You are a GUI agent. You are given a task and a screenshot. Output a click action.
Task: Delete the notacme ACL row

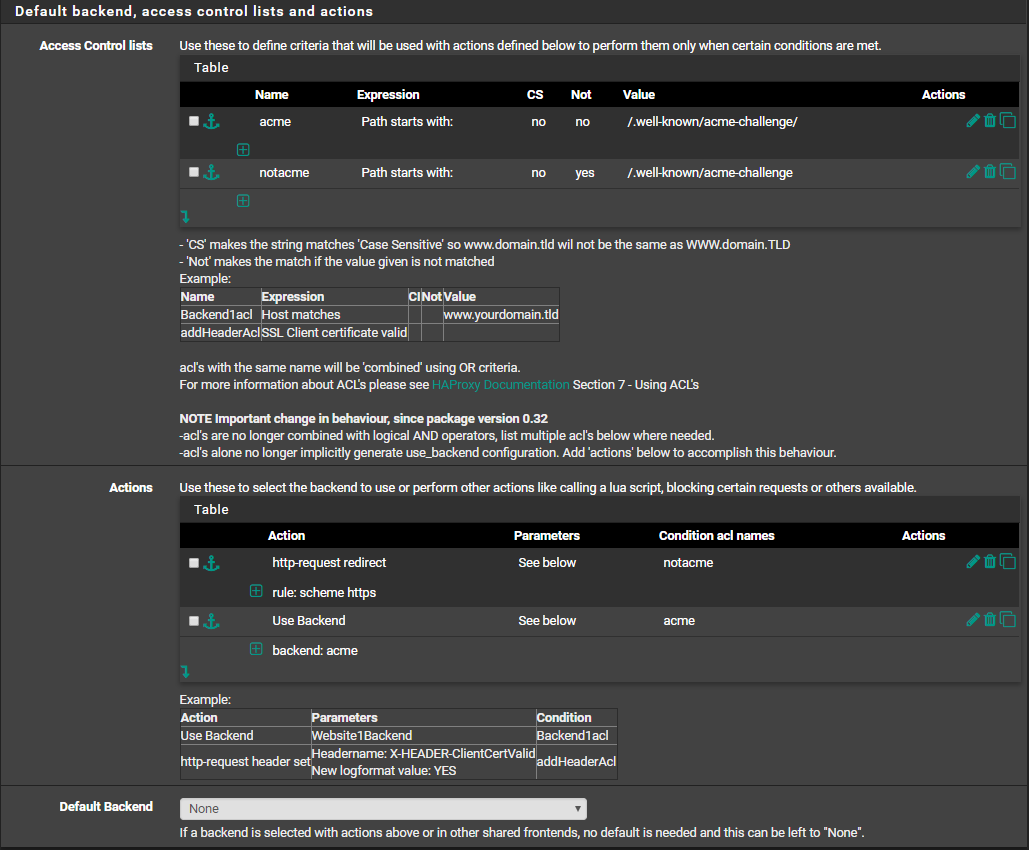[990, 172]
